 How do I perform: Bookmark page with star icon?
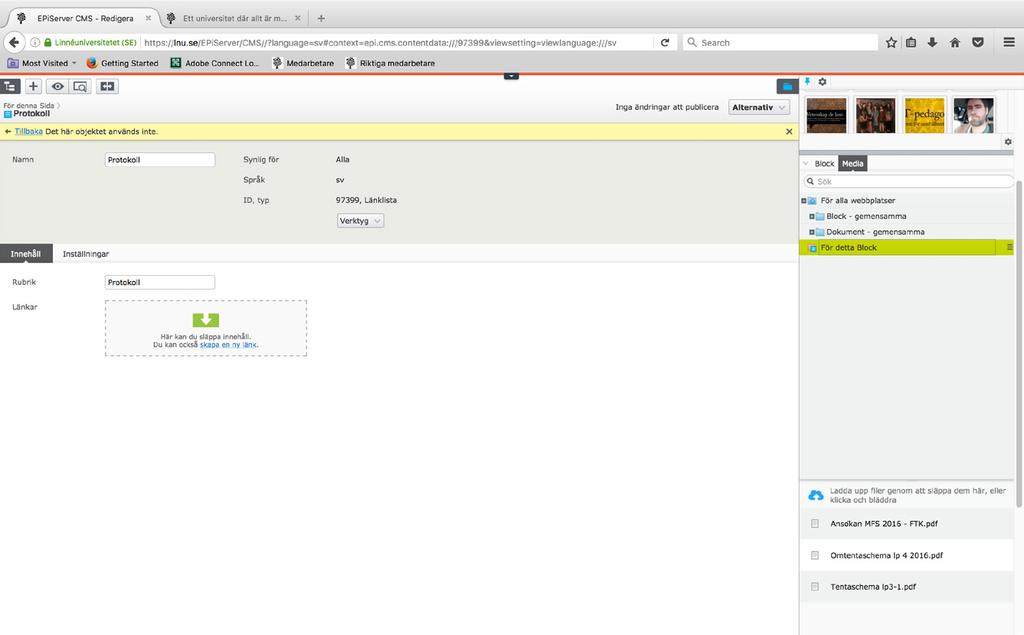click(x=891, y=42)
